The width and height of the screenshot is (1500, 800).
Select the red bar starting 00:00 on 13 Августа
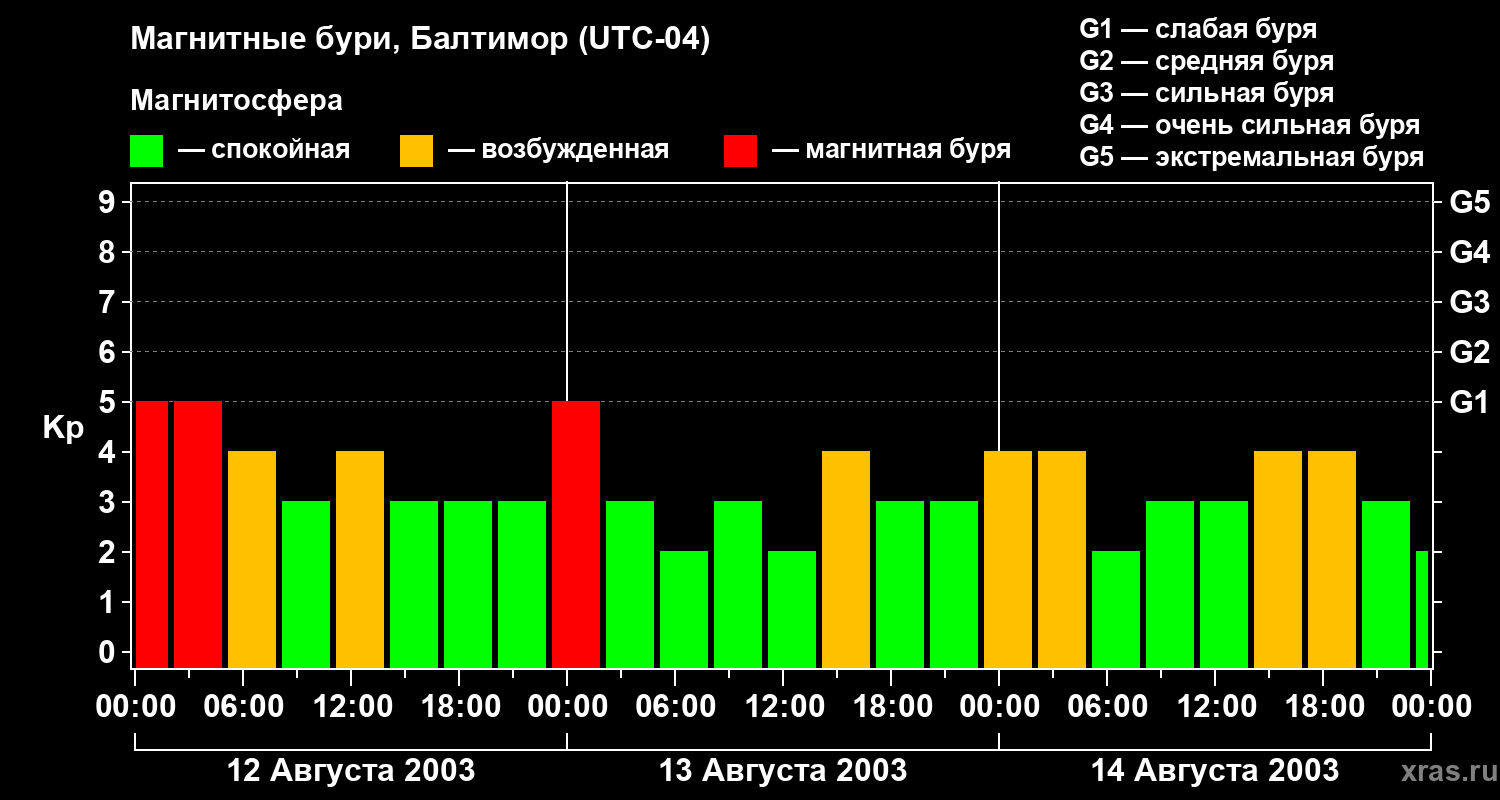pos(576,534)
